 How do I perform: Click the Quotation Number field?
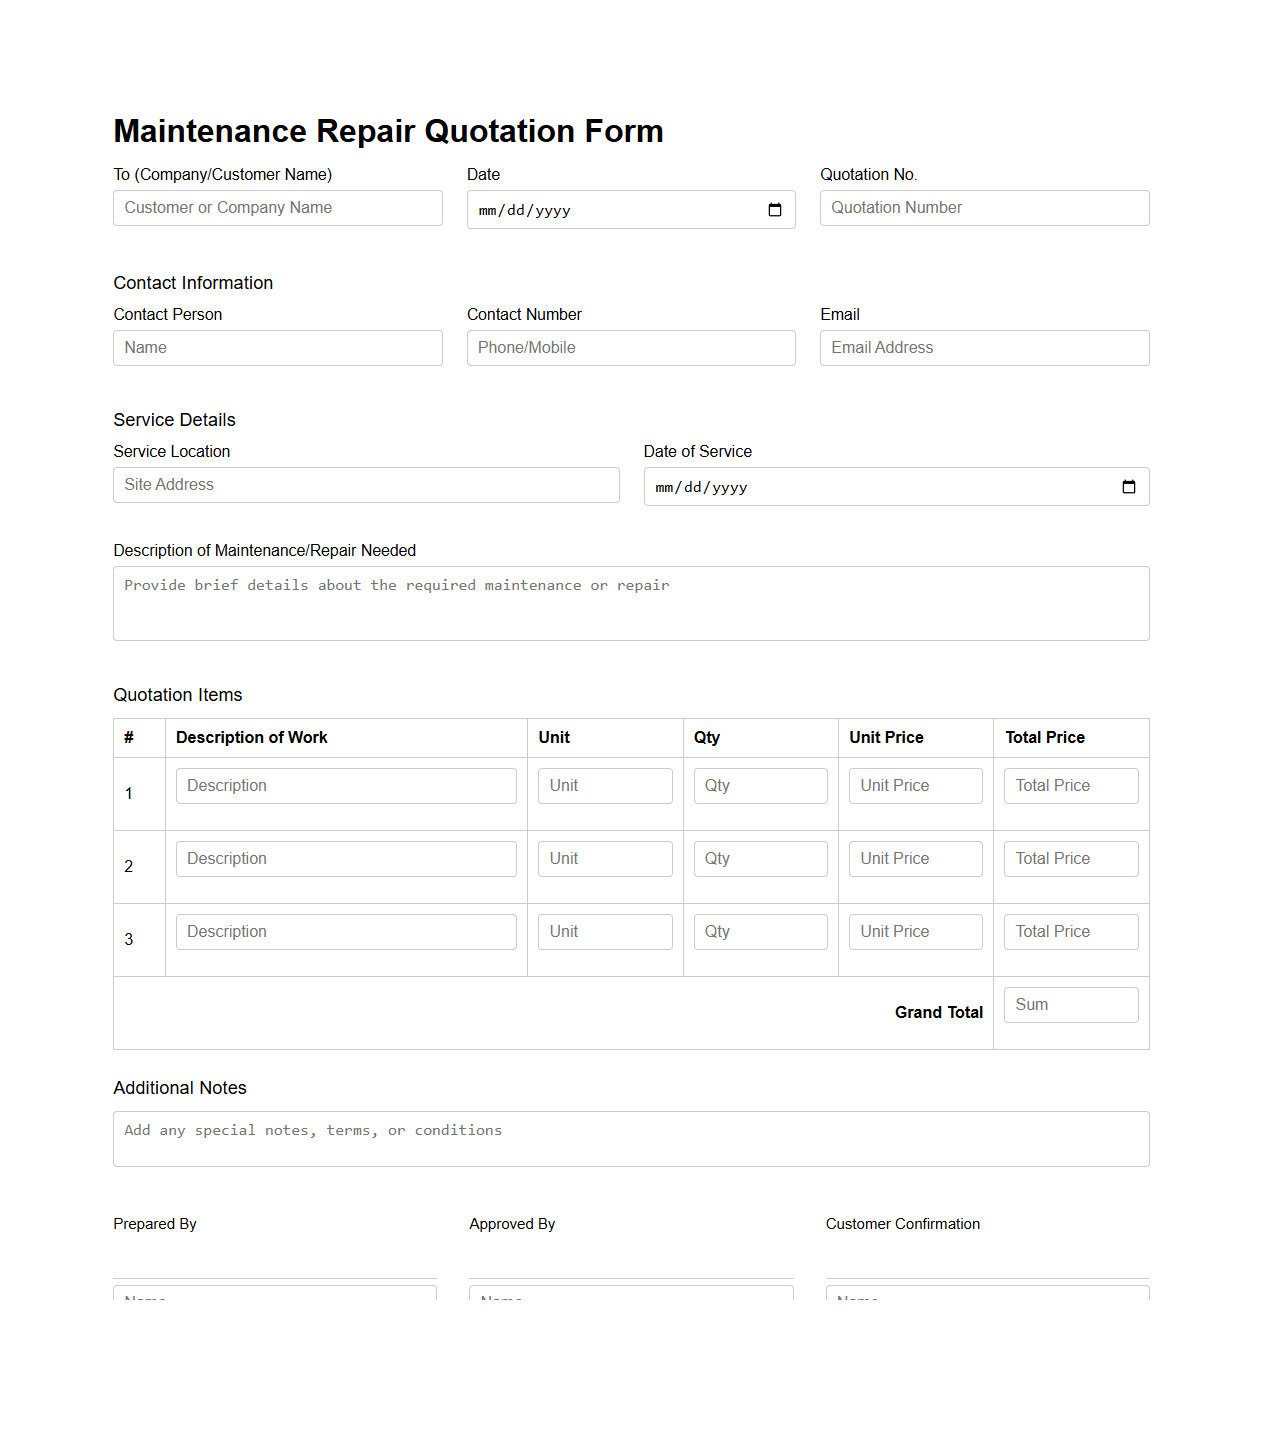(x=983, y=207)
